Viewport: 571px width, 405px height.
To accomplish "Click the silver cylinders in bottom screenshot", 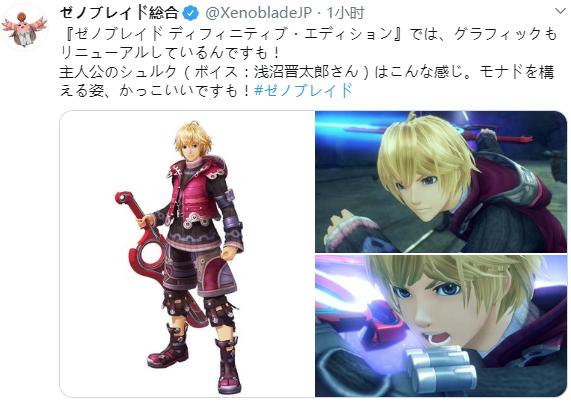I will (x=439, y=369).
